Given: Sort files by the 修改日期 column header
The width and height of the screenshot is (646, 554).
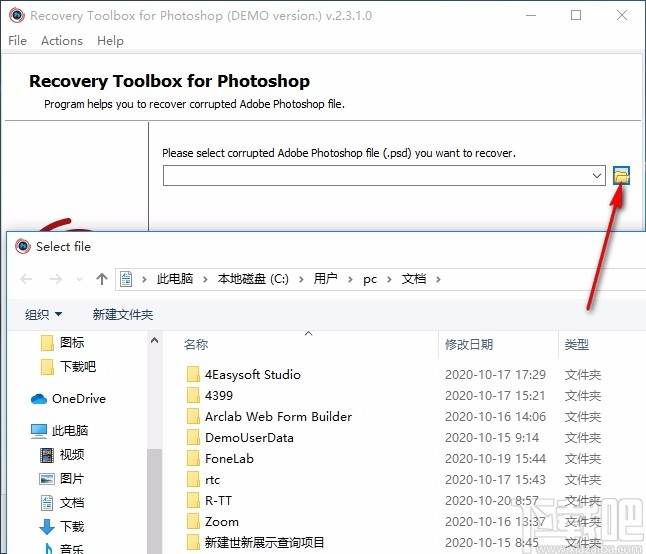Looking at the screenshot, I should [x=469, y=344].
